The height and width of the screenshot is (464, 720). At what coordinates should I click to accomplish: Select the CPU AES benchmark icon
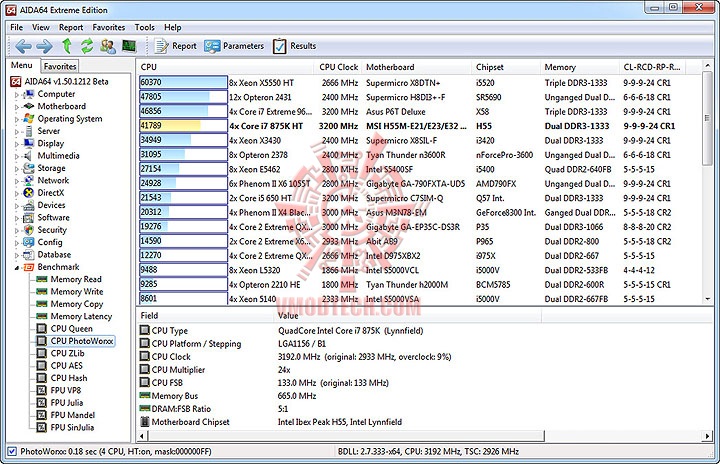(x=42, y=366)
